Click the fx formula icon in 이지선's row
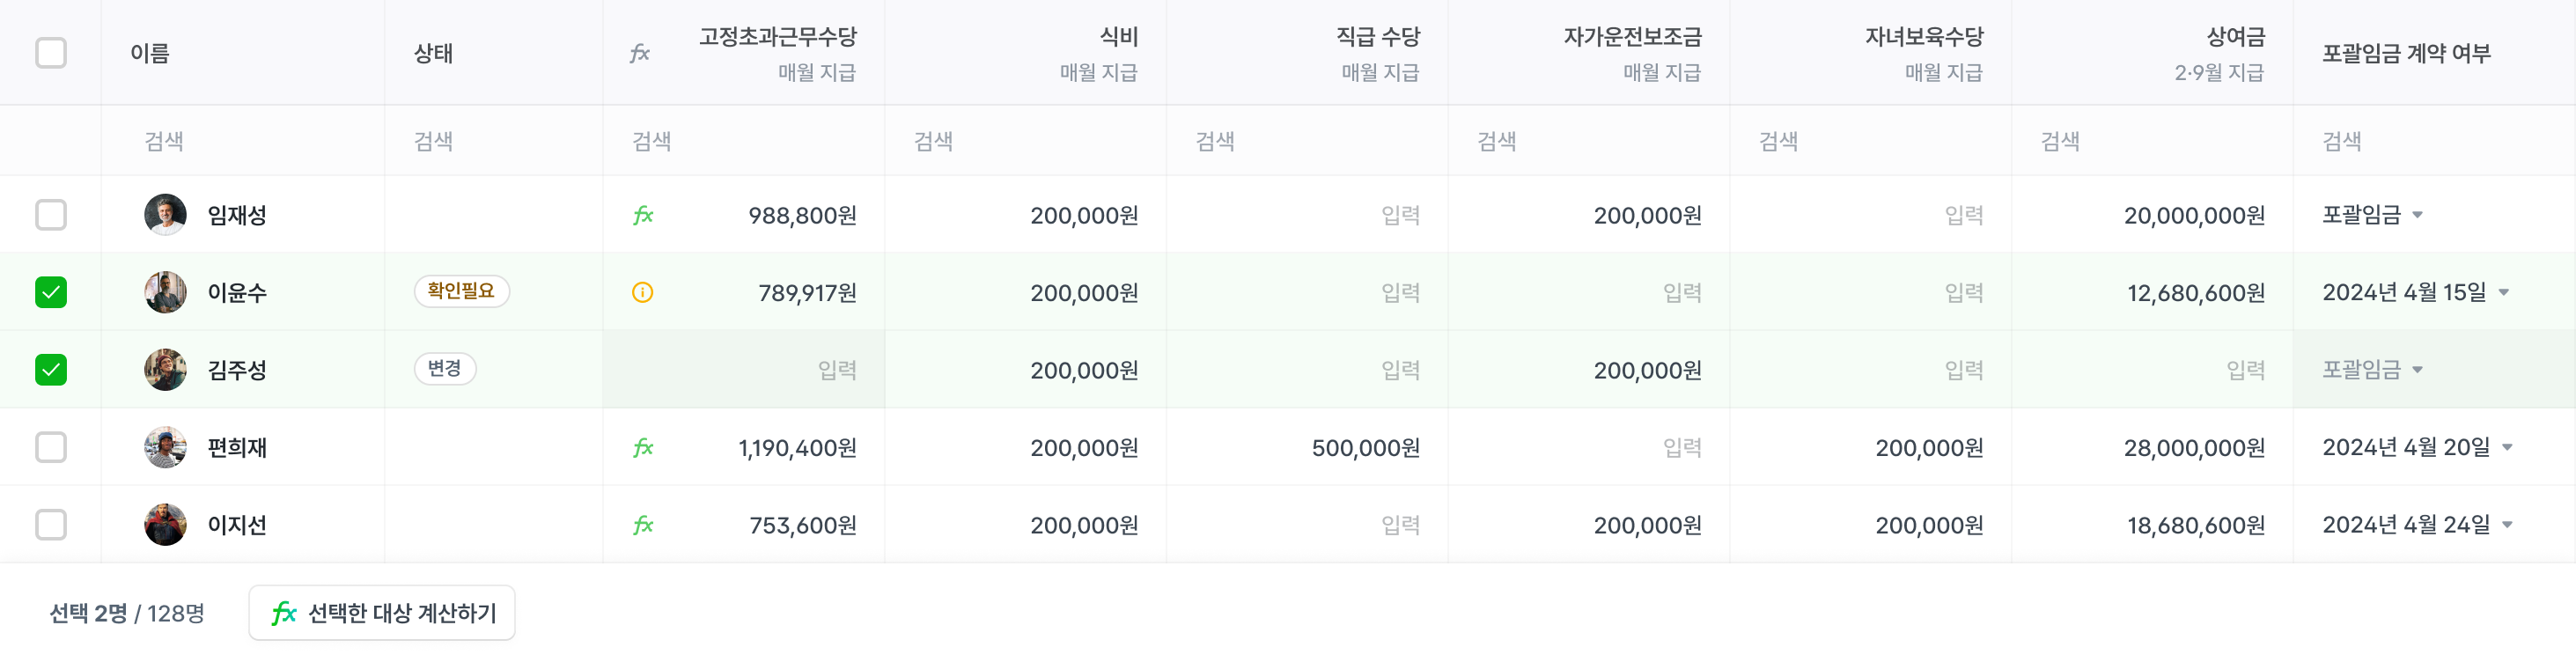The image size is (2576, 662). (x=643, y=525)
